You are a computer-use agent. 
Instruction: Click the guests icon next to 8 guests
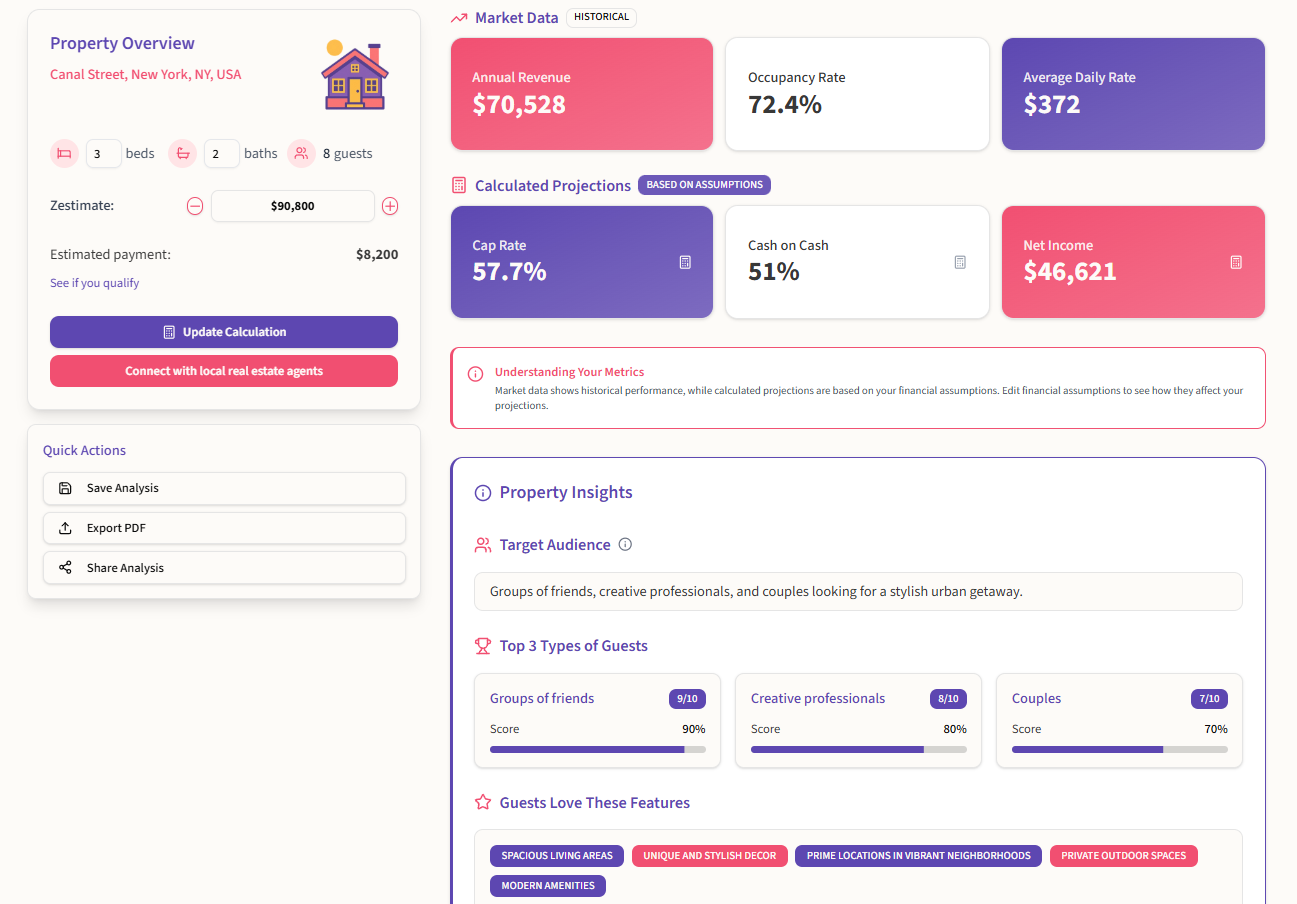coord(301,153)
